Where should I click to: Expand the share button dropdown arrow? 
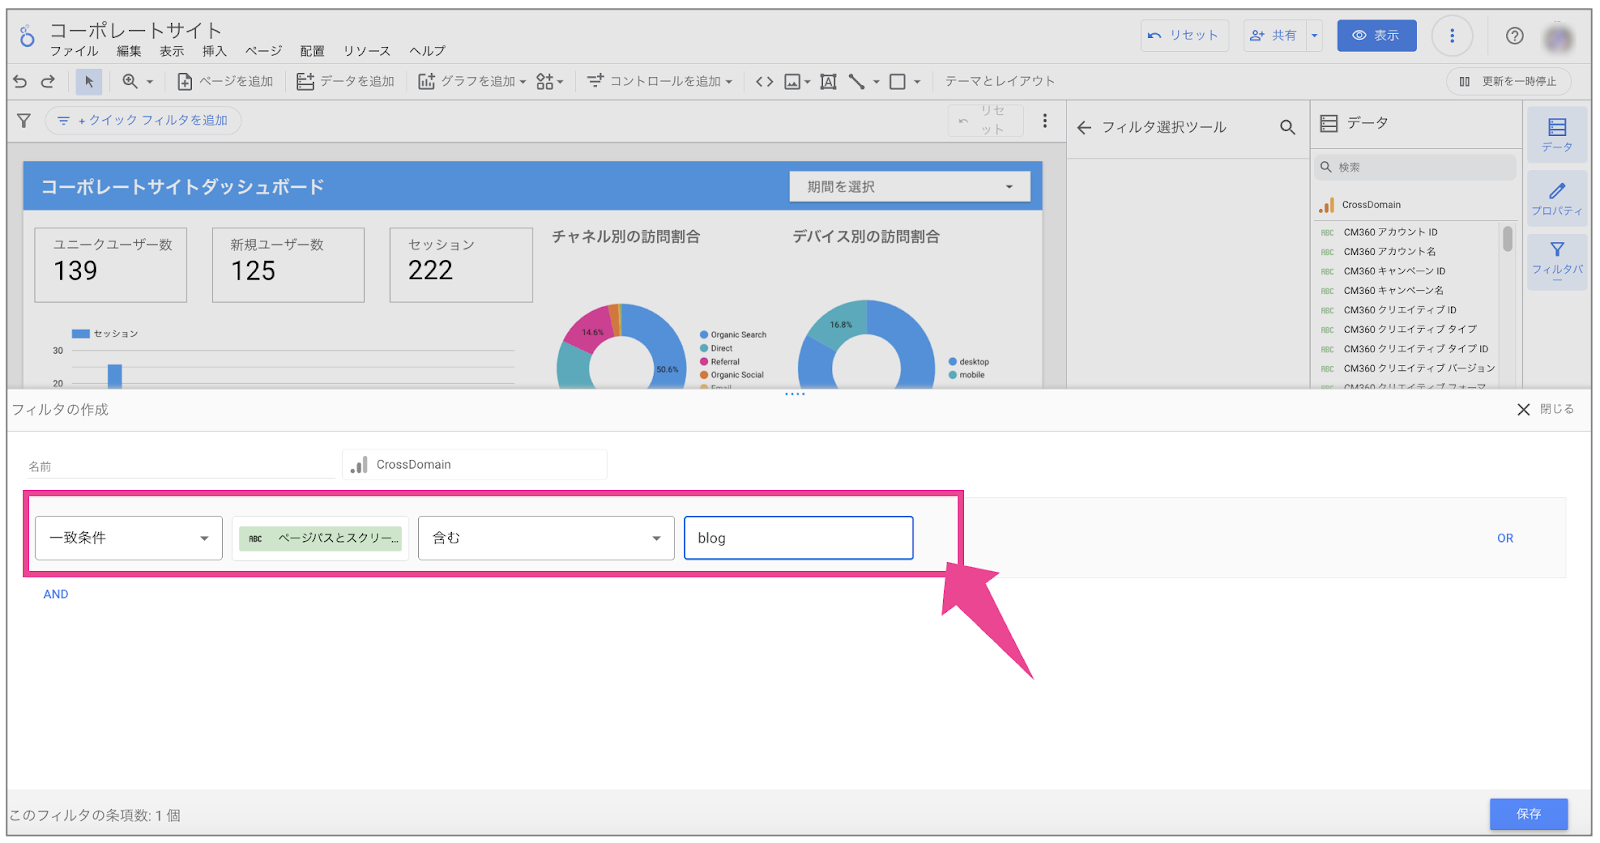(x=1314, y=36)
